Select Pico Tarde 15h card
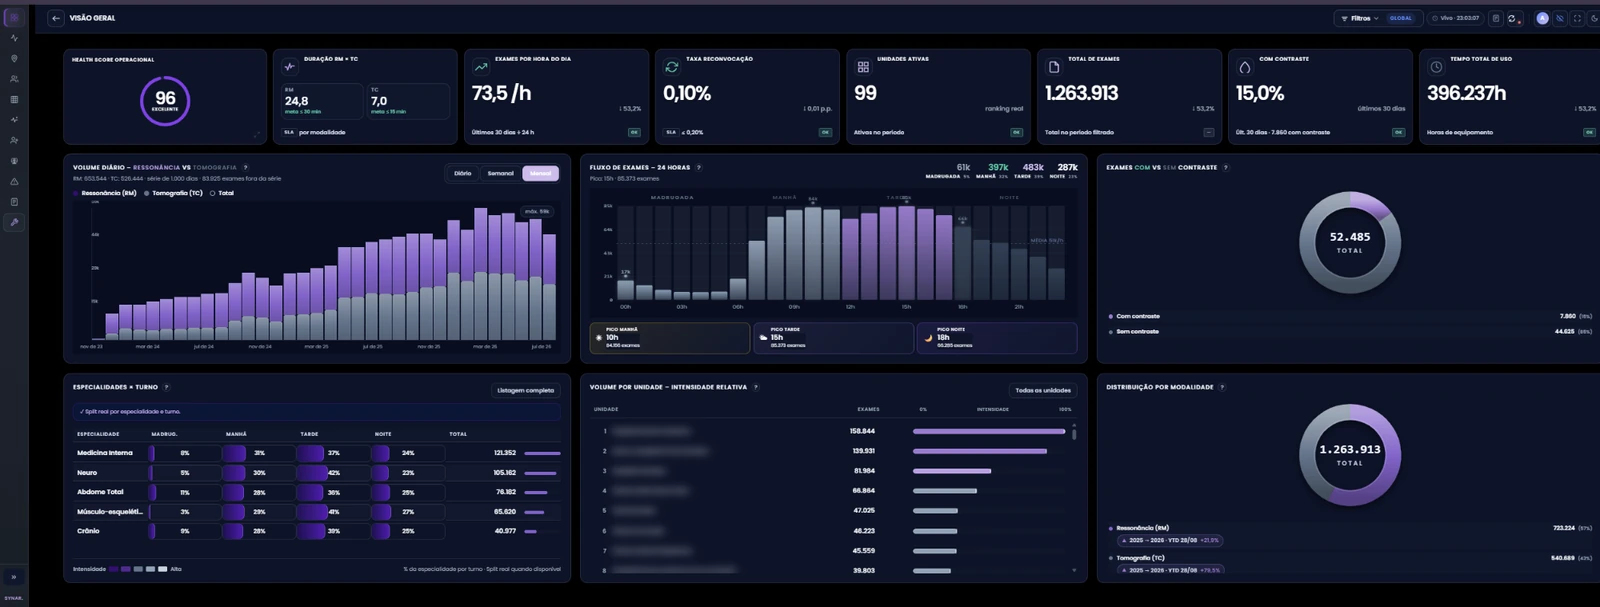 pyautogui.click(x=834, y=337)
